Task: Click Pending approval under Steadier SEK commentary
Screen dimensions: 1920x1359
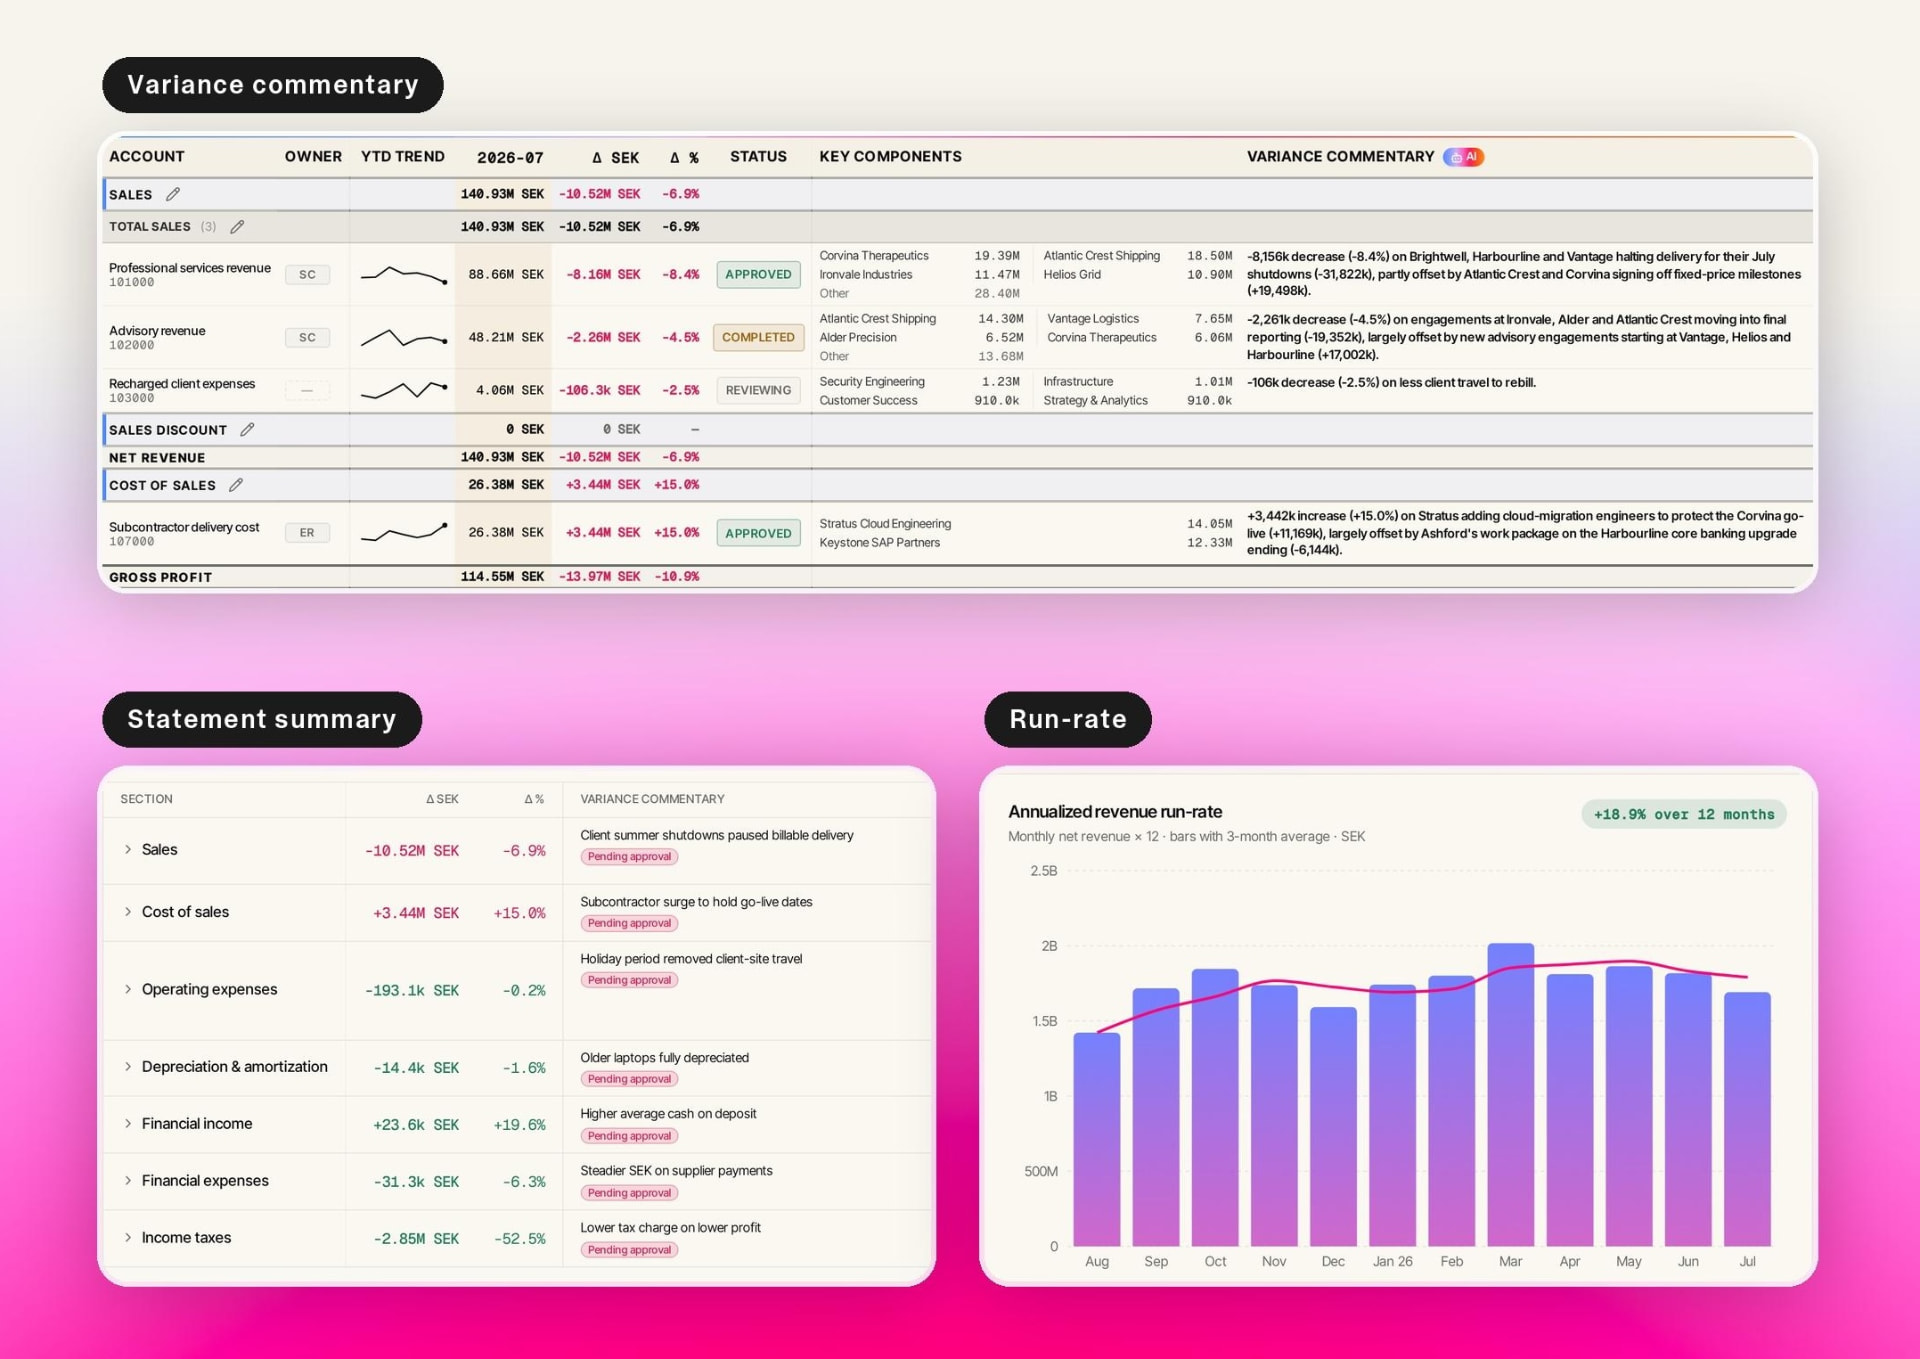Action: [629, 1193]
